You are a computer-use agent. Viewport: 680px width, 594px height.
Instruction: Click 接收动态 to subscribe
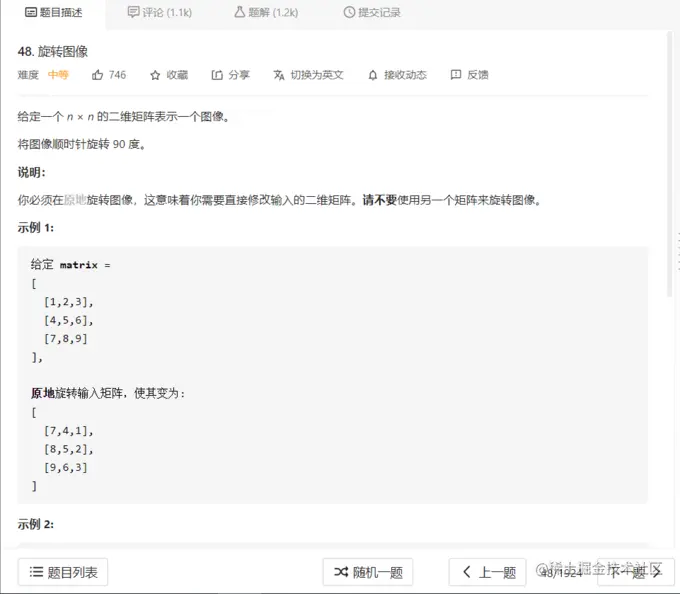[405, 75]
